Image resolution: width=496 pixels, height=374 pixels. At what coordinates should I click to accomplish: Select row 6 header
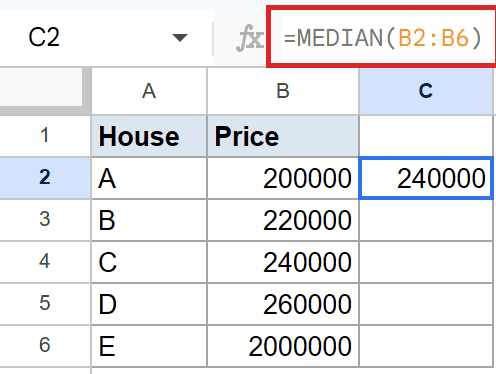coord(45,346)
